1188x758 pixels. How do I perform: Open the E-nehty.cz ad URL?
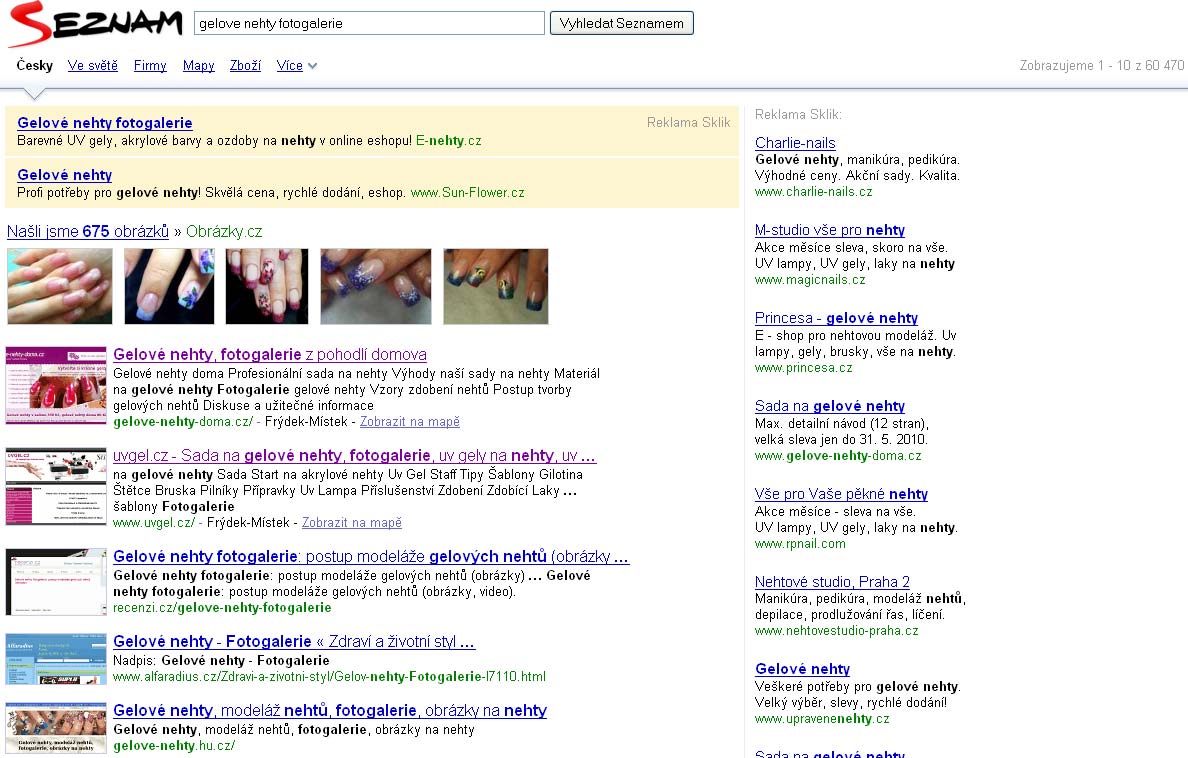pos(449,141)
